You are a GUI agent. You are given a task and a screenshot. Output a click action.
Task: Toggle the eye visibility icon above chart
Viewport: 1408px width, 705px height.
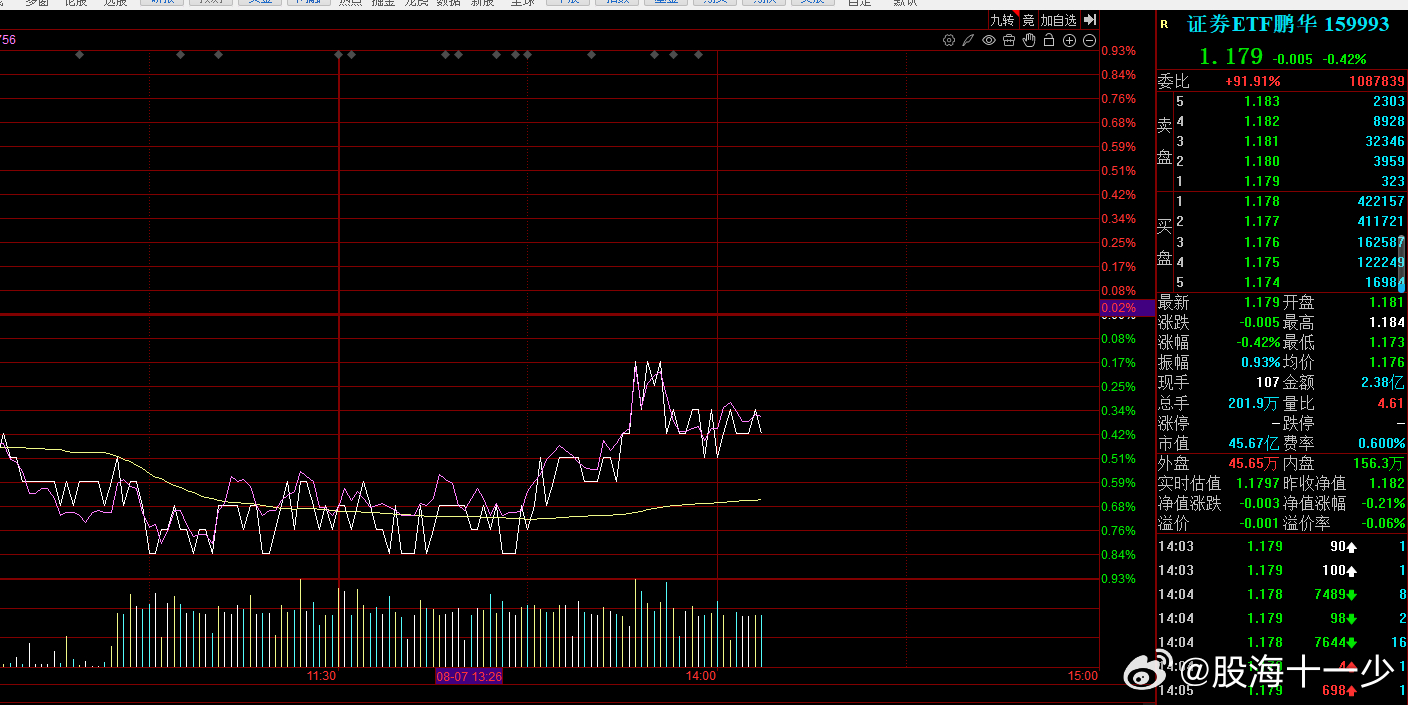[988, 40]
